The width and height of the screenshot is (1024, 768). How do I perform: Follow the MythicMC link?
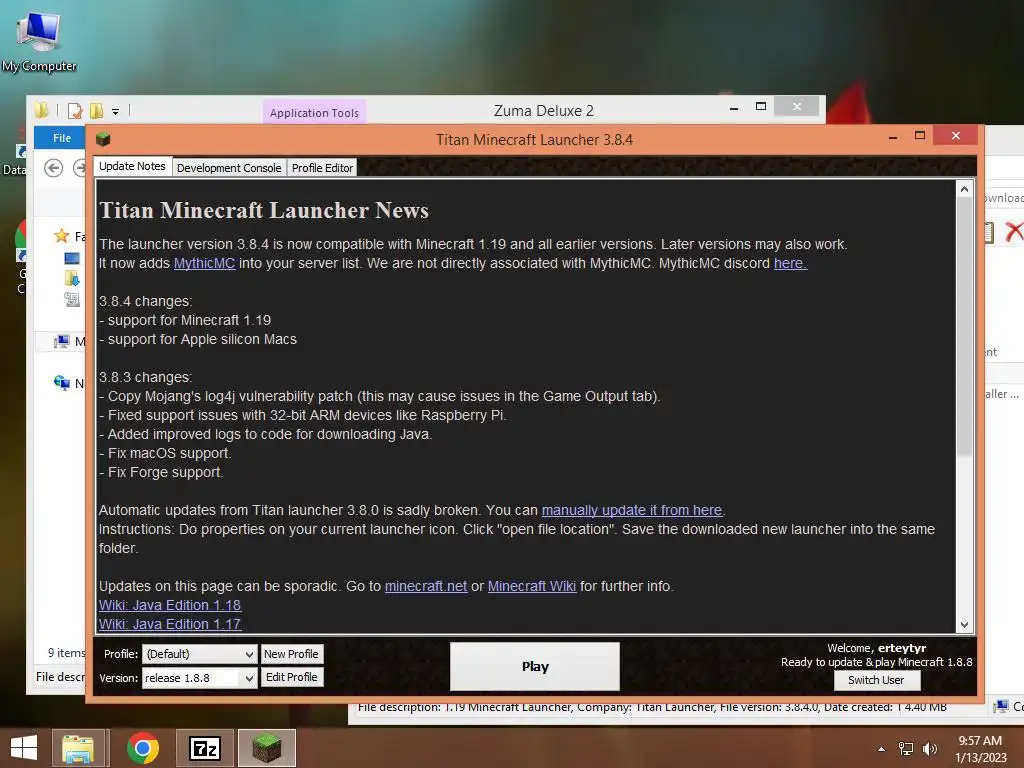pos(204,263)
